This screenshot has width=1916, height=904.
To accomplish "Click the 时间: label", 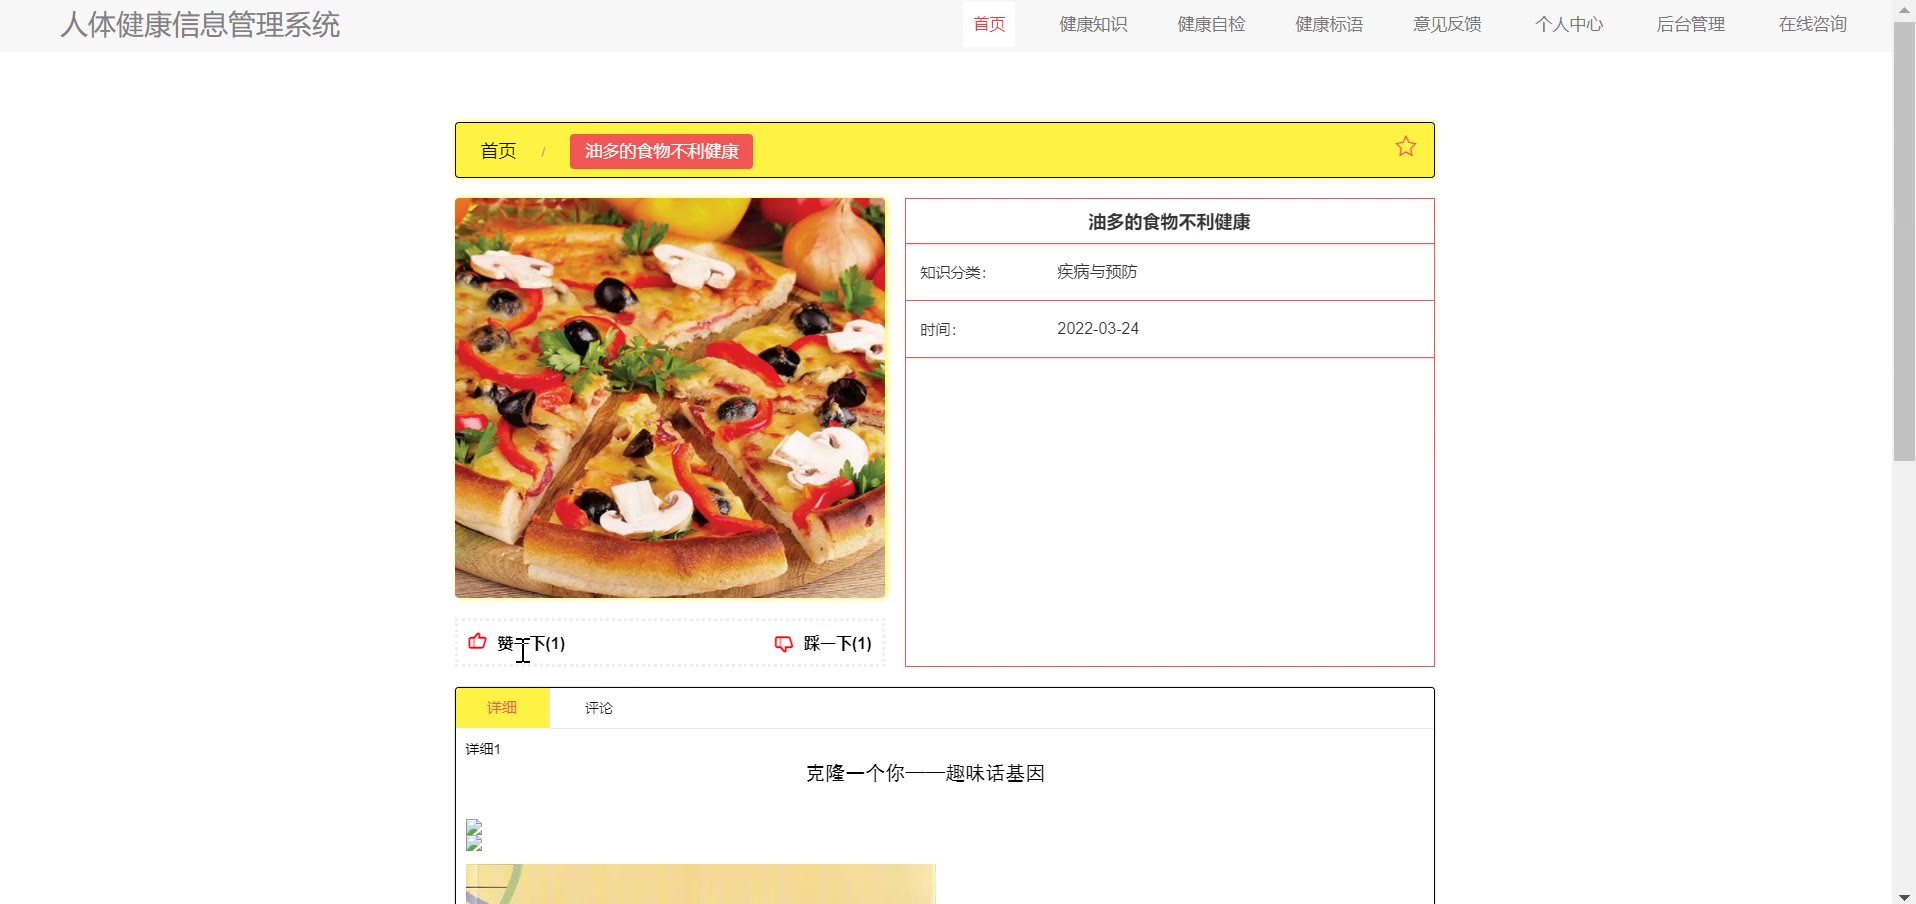I will click(938, 329).
